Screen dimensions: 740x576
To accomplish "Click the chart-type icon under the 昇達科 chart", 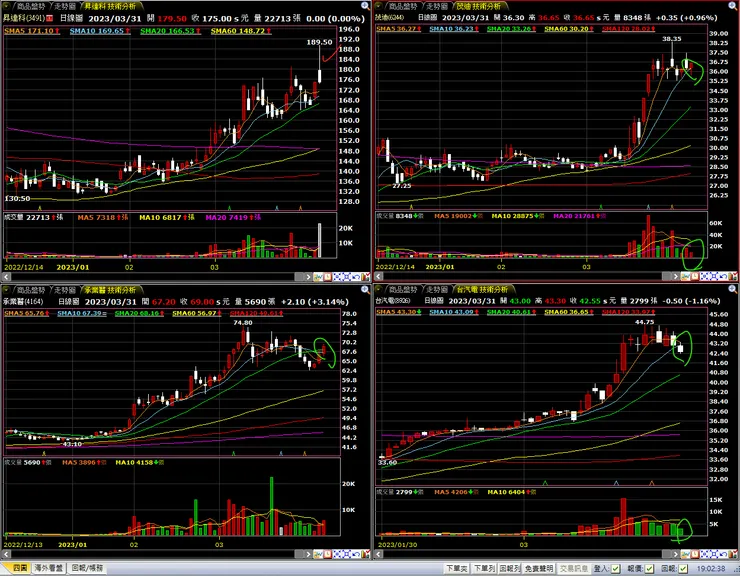I will 318,277.
